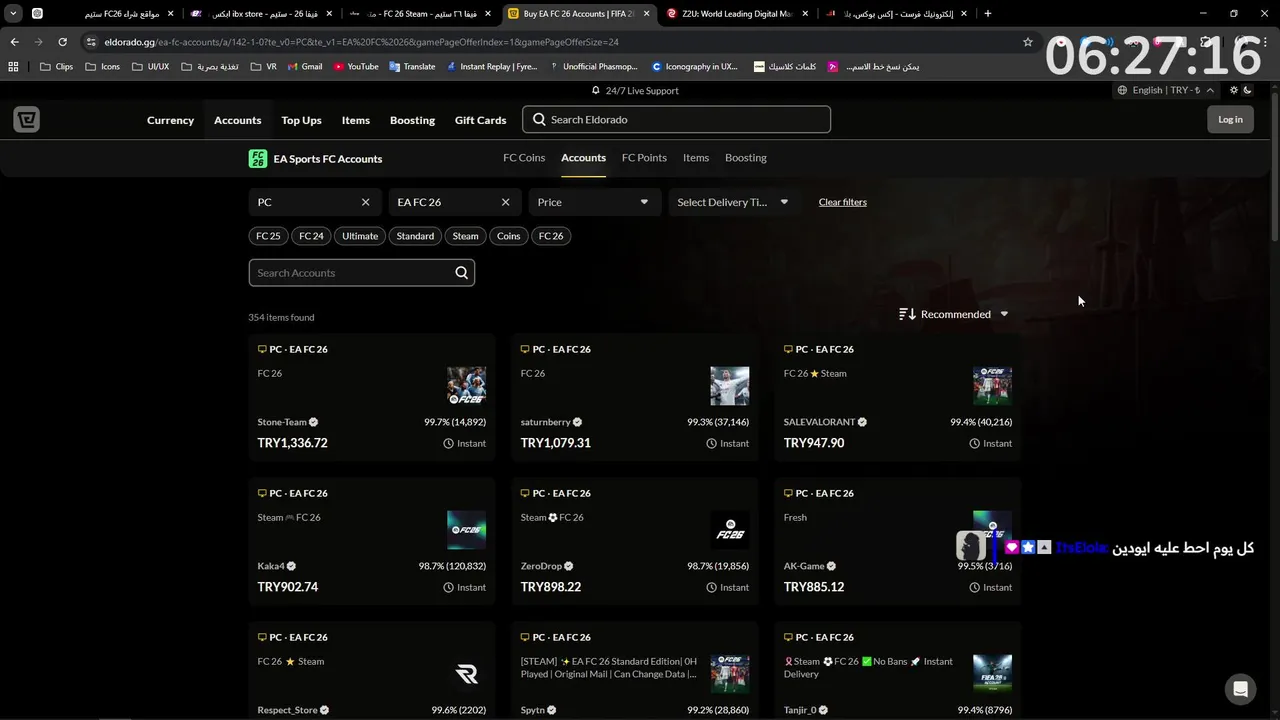1280x720 pixels.
Task: Toggle the FC 26 filter chip
Action: point(551,236)
